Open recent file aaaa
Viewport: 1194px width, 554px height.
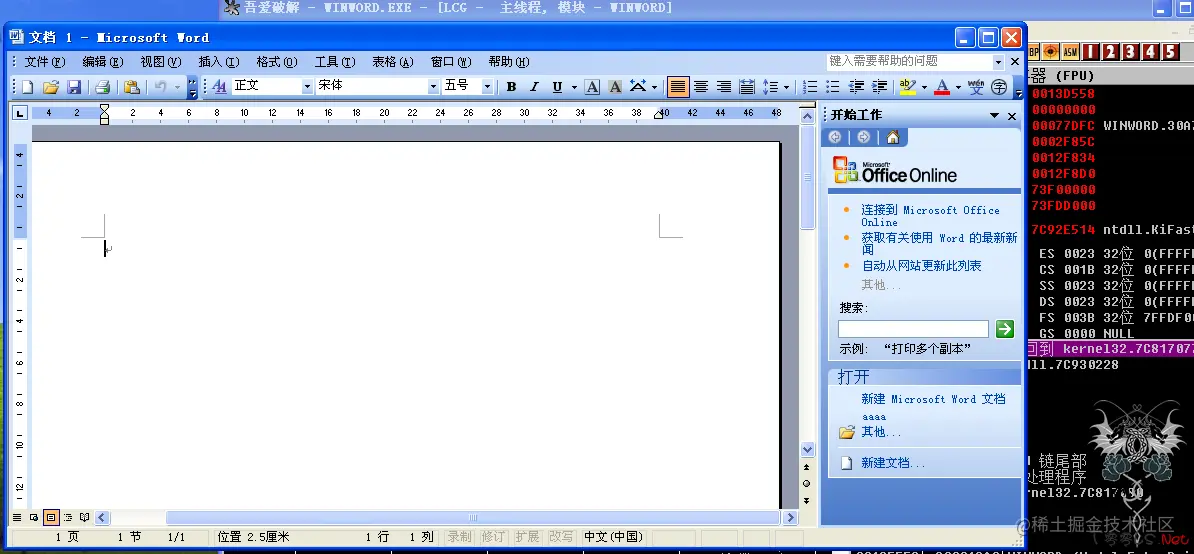coord(873,417)
